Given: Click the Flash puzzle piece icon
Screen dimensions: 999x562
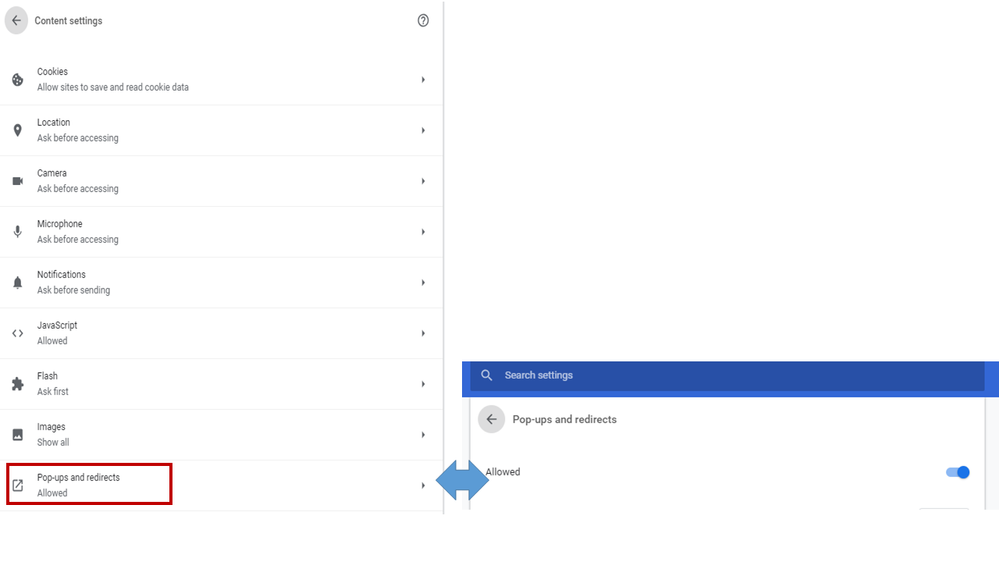Looking at the screenshot, I should (17, 384).
